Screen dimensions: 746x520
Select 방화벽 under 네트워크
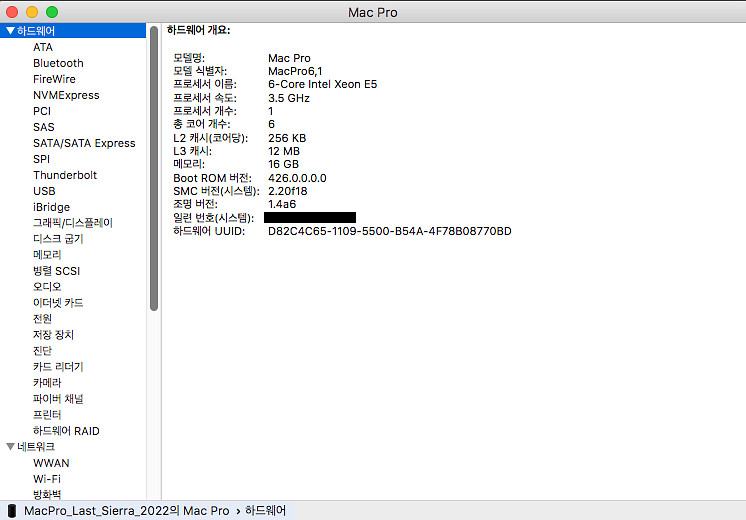(47, 495)
